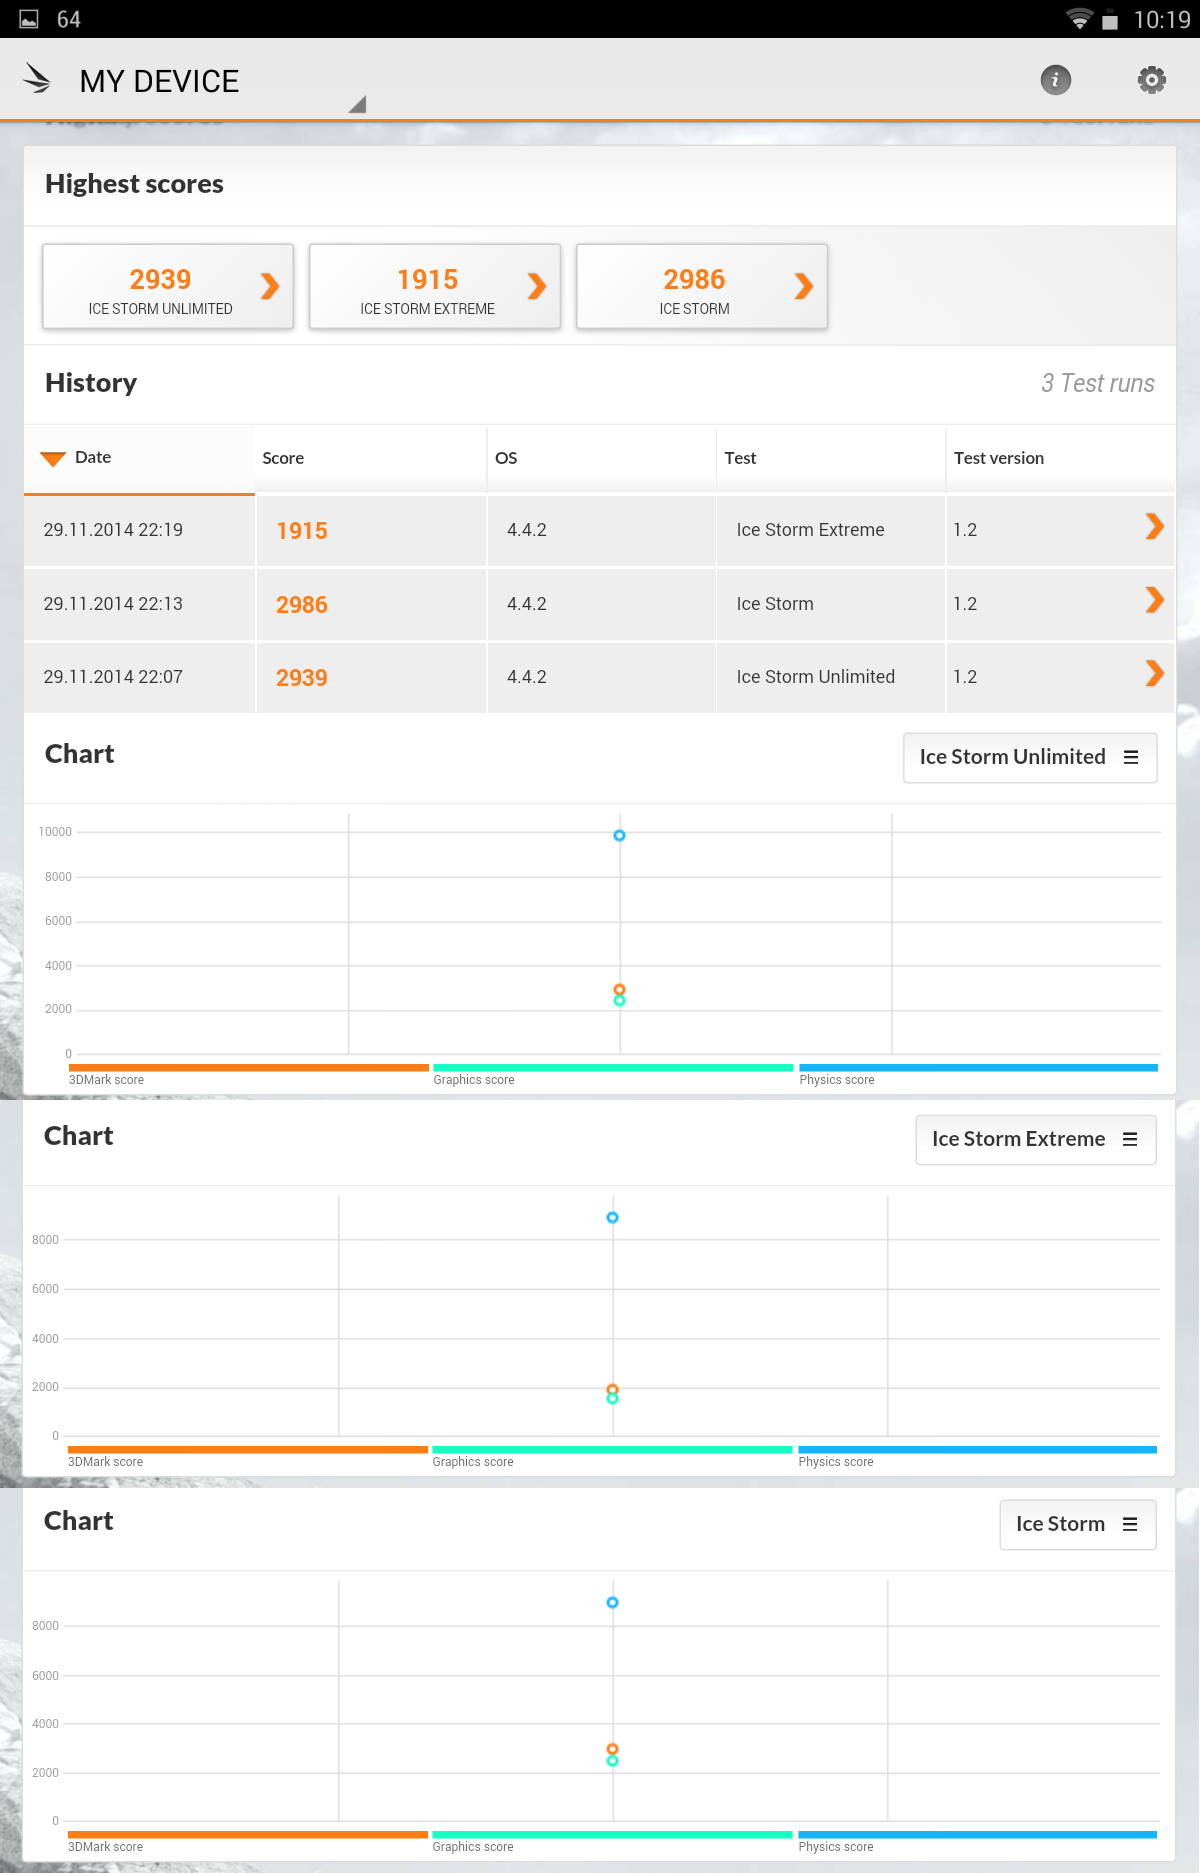1200x1873 pixels.
Task: Open Ice Storm chart dropdown
Action: coord(1078,1525)
